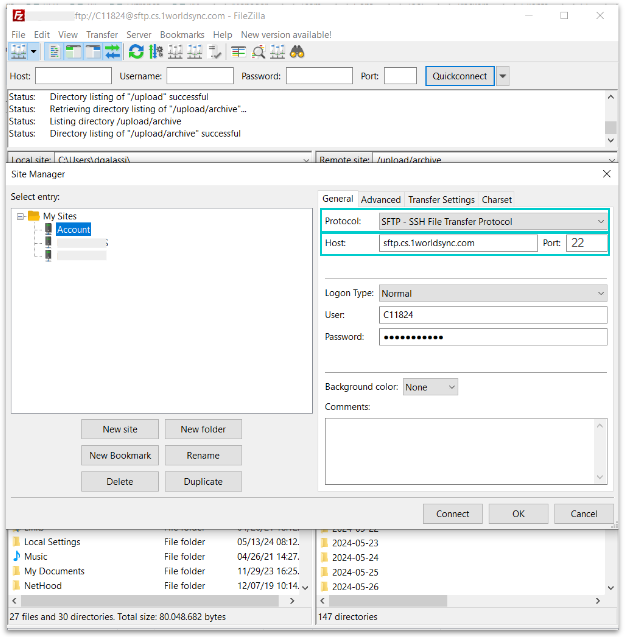Toggle directory comparison magnifier icon
Viewport: 625px width, 637px height.
click(258, 52)
